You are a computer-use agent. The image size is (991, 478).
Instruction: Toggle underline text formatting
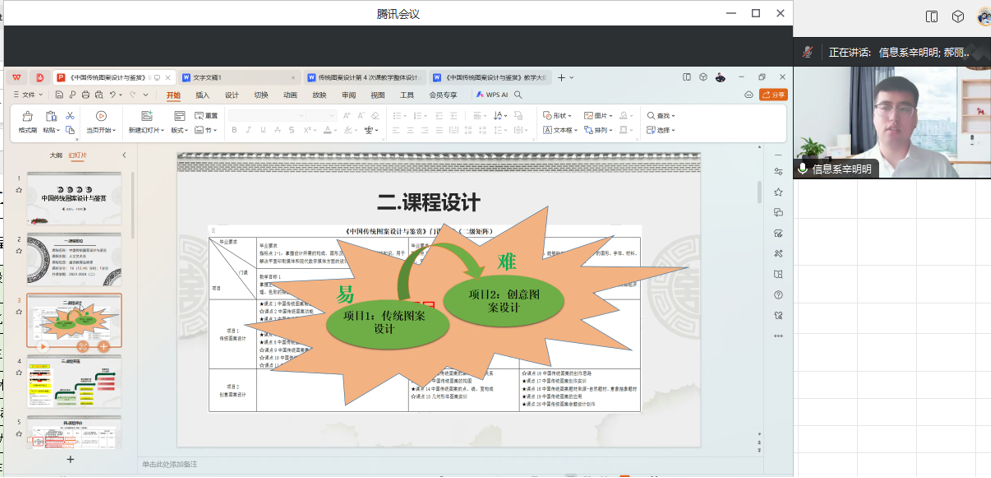point(263,130)
